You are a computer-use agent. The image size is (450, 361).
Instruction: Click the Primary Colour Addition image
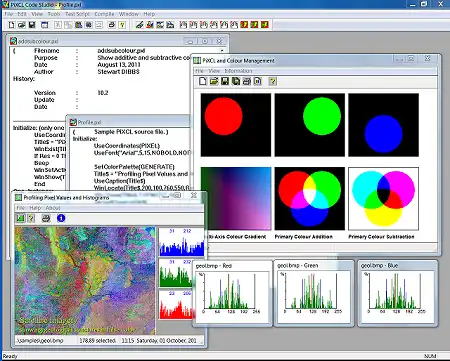(310, 199)
